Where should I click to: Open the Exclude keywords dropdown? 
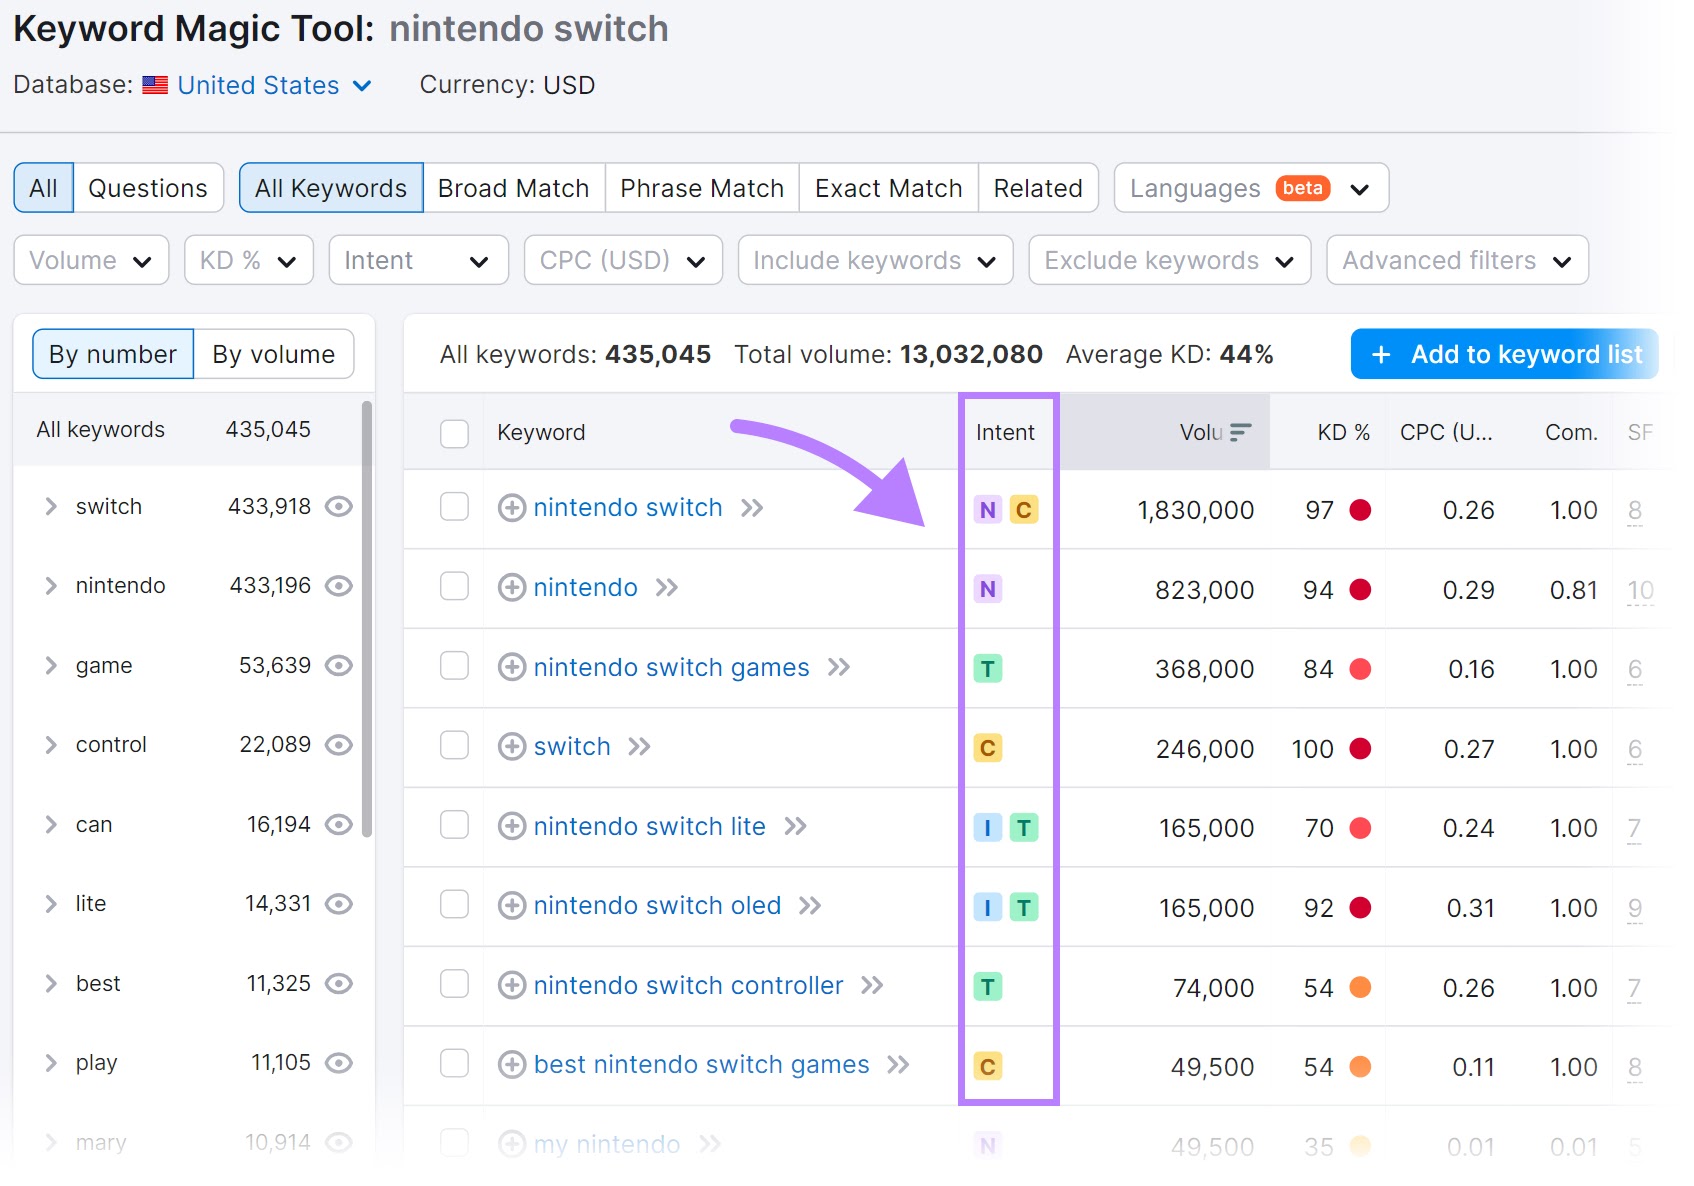(1170, 261)
